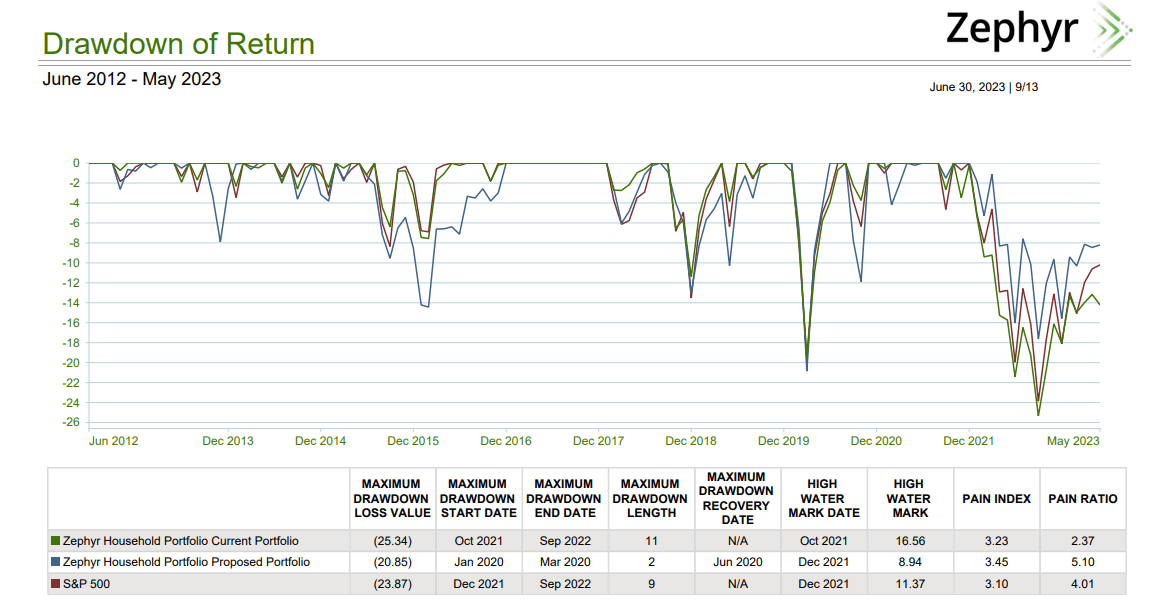This screenshot has width=1176, height=603.
Task: Click the High Water Mark Date header
Action: [x=824, y=499]
